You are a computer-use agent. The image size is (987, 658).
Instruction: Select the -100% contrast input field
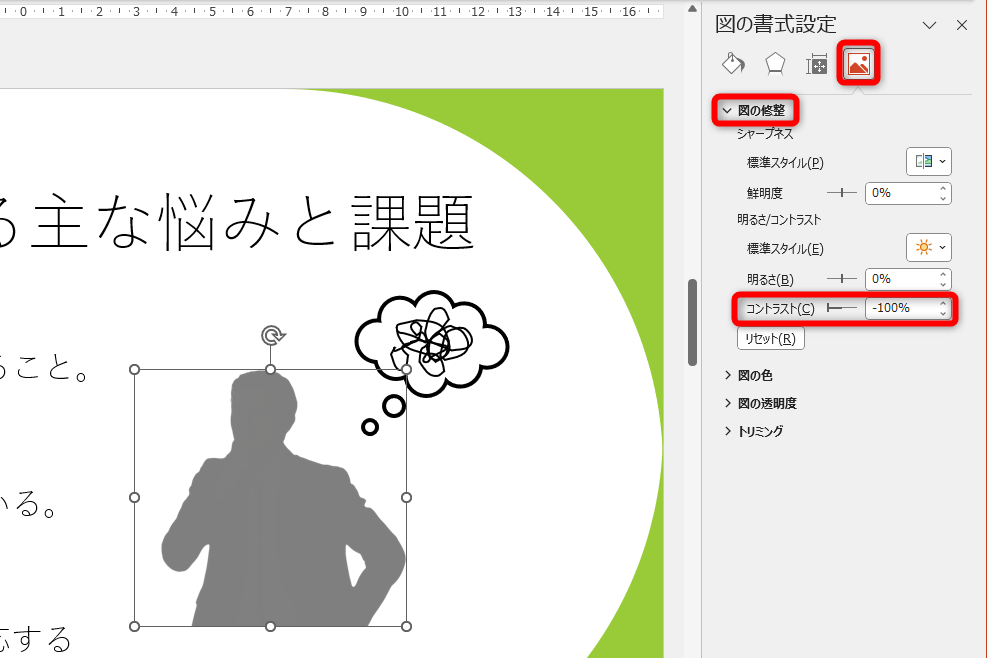pos(898,310)
